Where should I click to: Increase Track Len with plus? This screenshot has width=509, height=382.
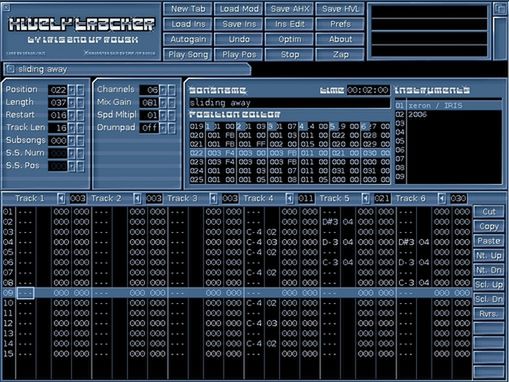tap(72, 128)
